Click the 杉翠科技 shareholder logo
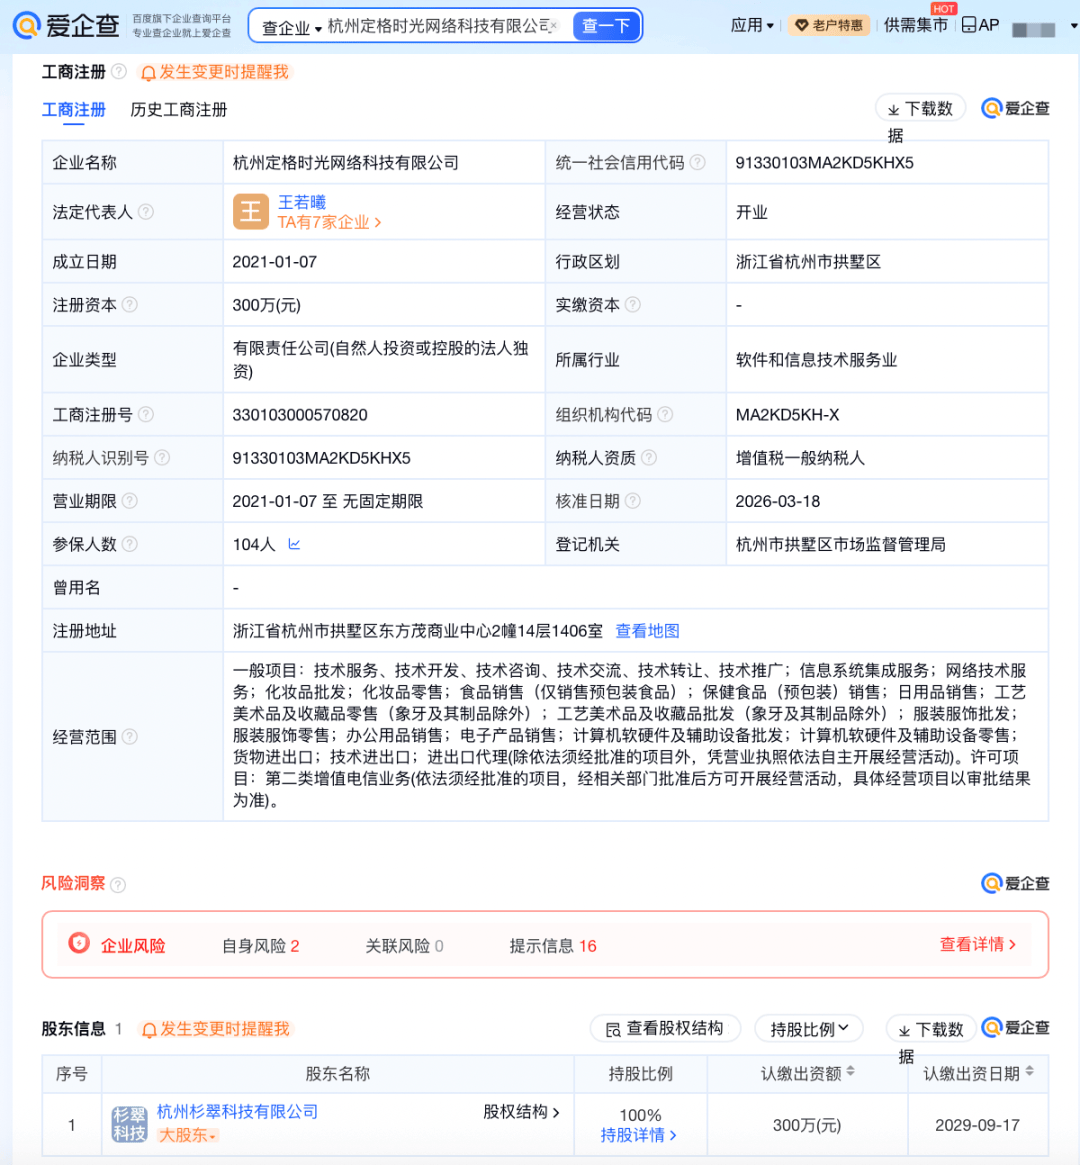Image resolution: width=1080 pixels, height=1165 pixels. [x=129, y=1124]
